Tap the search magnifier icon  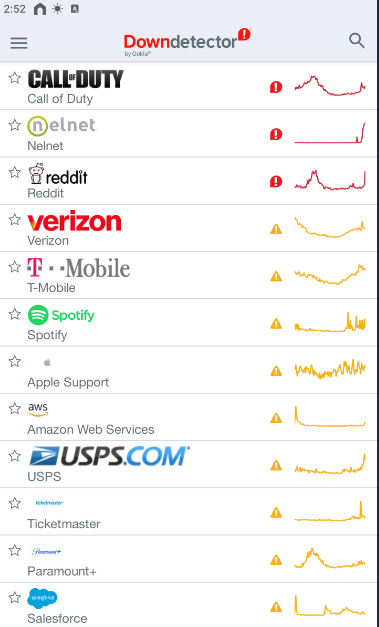pyautogui.click(x=357, y=41)
